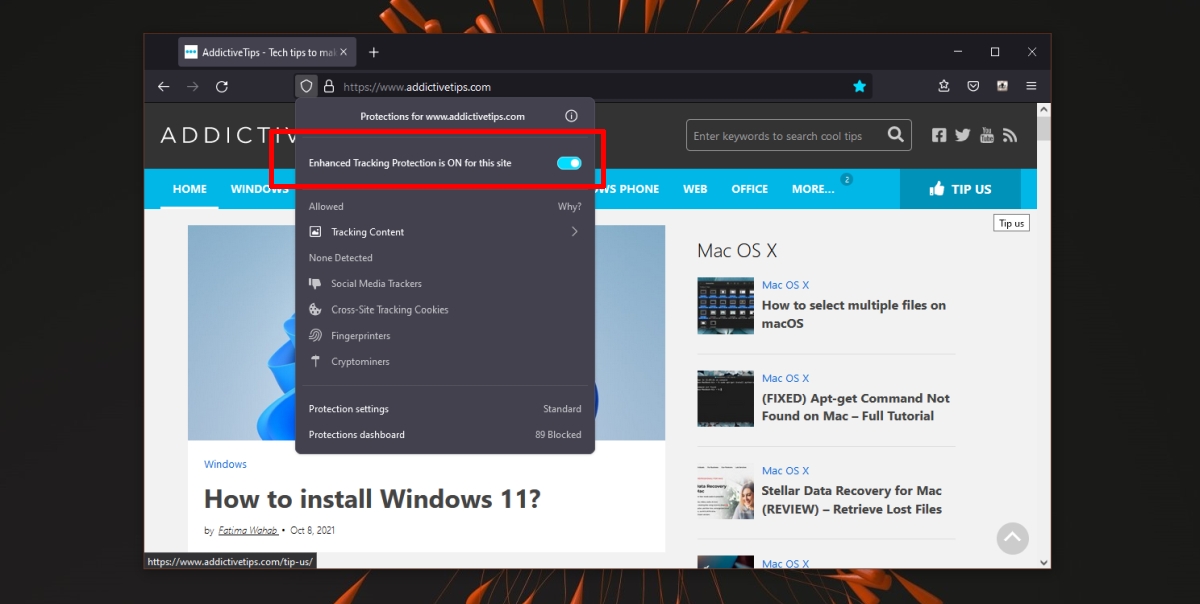This screenshot has width=1200, height=604.
Task: Click Mac OS X label above Apt-get article
Action: point(785,378)
